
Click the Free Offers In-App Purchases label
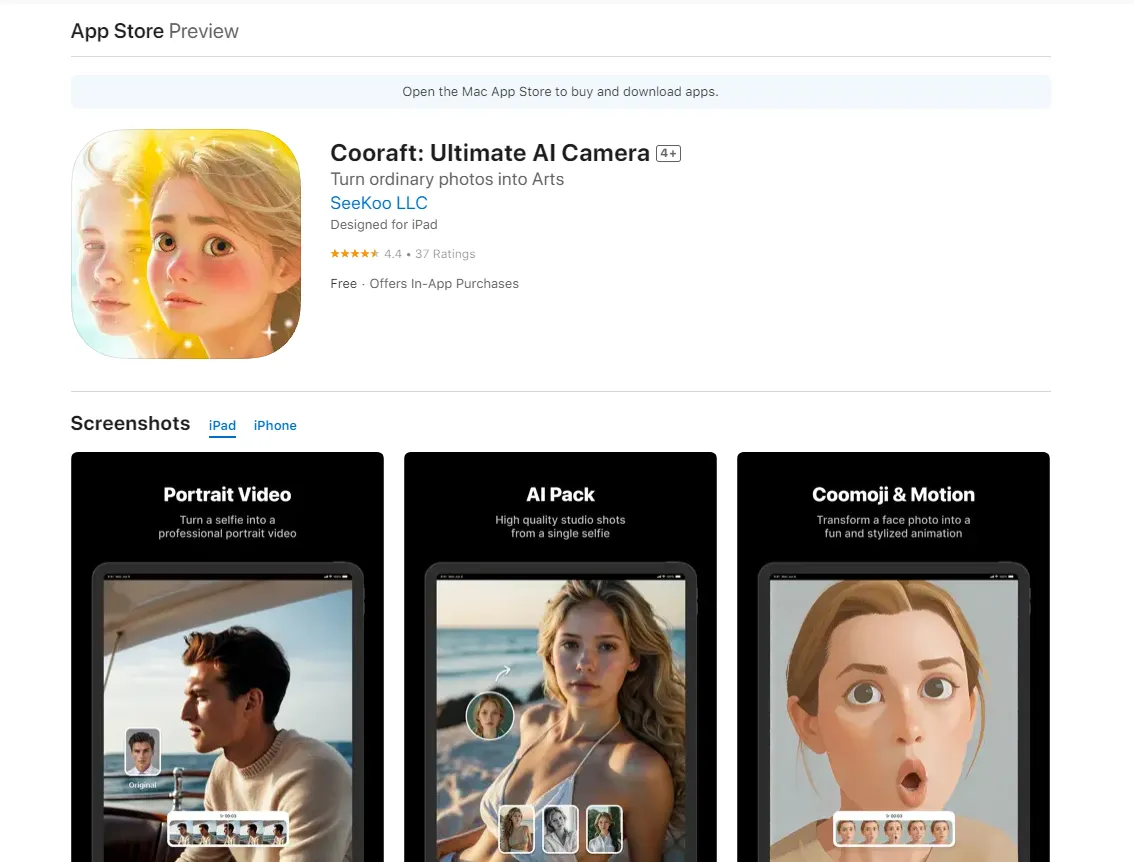424,283
